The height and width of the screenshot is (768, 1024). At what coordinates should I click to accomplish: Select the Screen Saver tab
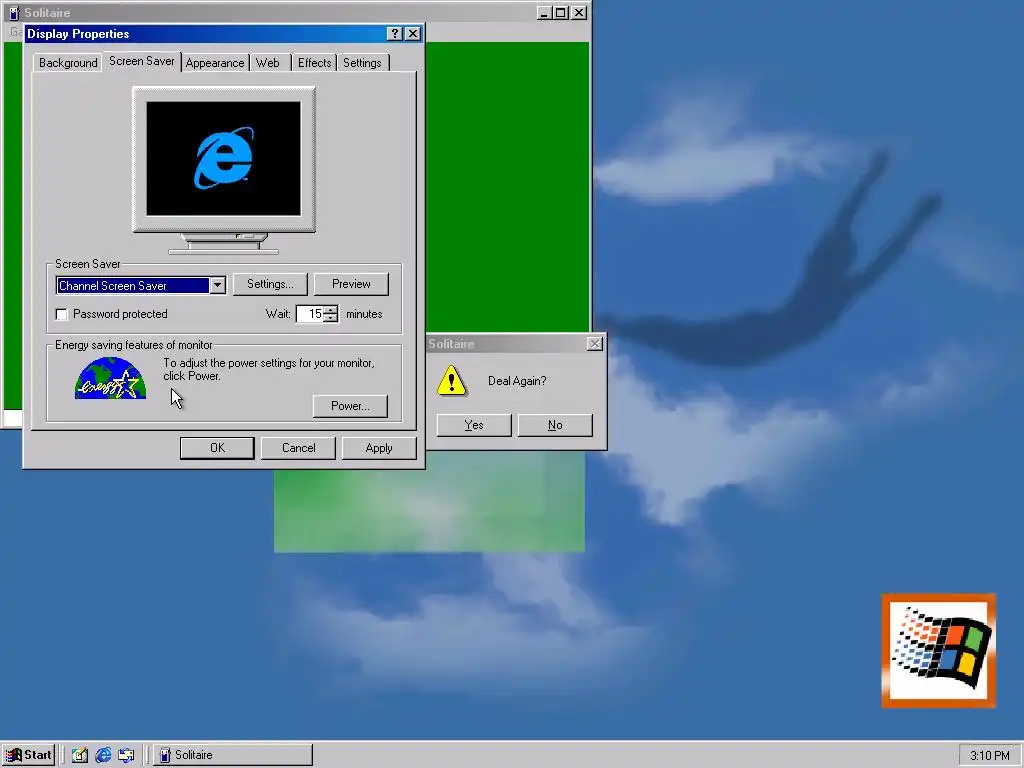point(142,61)
